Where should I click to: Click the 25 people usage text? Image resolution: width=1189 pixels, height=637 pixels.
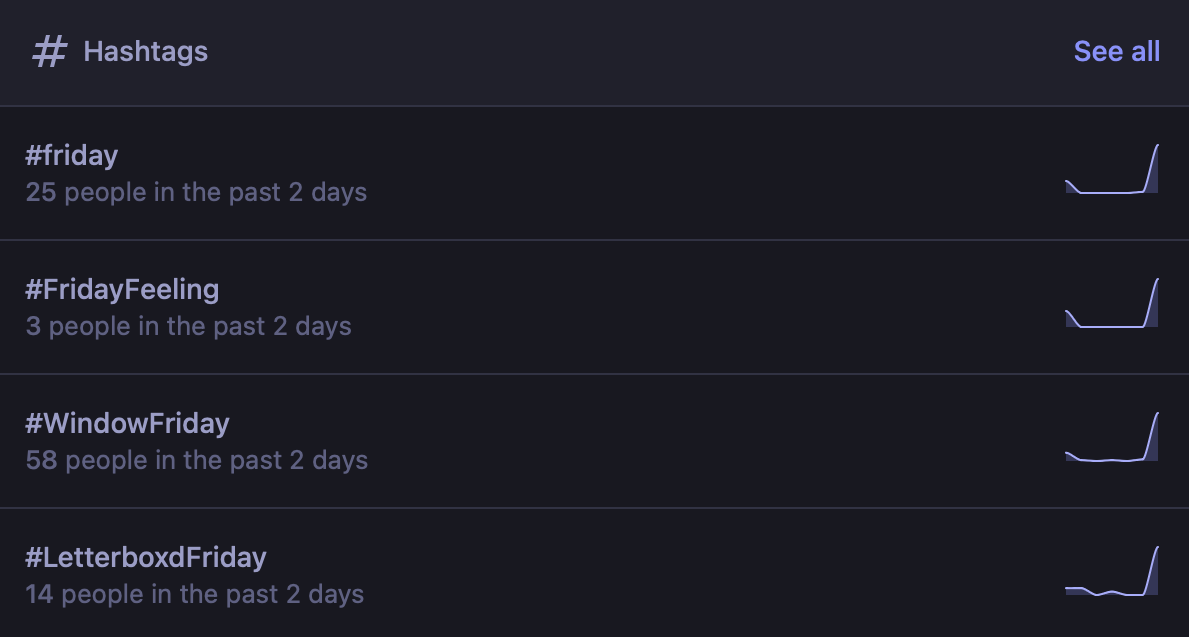196,192
